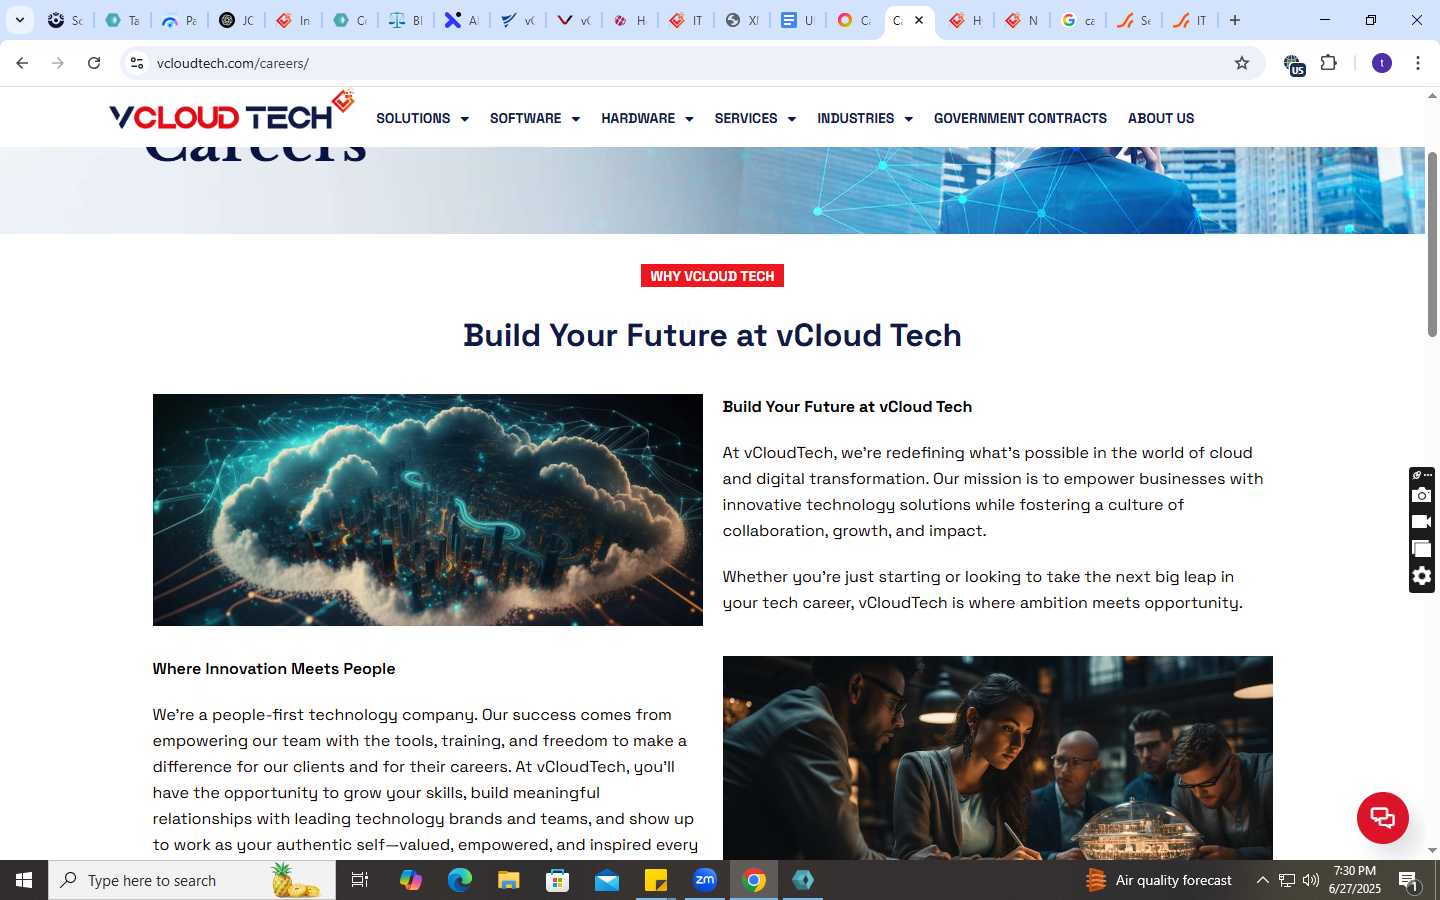1440x900 pixels.
Task: Expand the INDUSTRIES dropdown menu
Action: coord(865,118)
